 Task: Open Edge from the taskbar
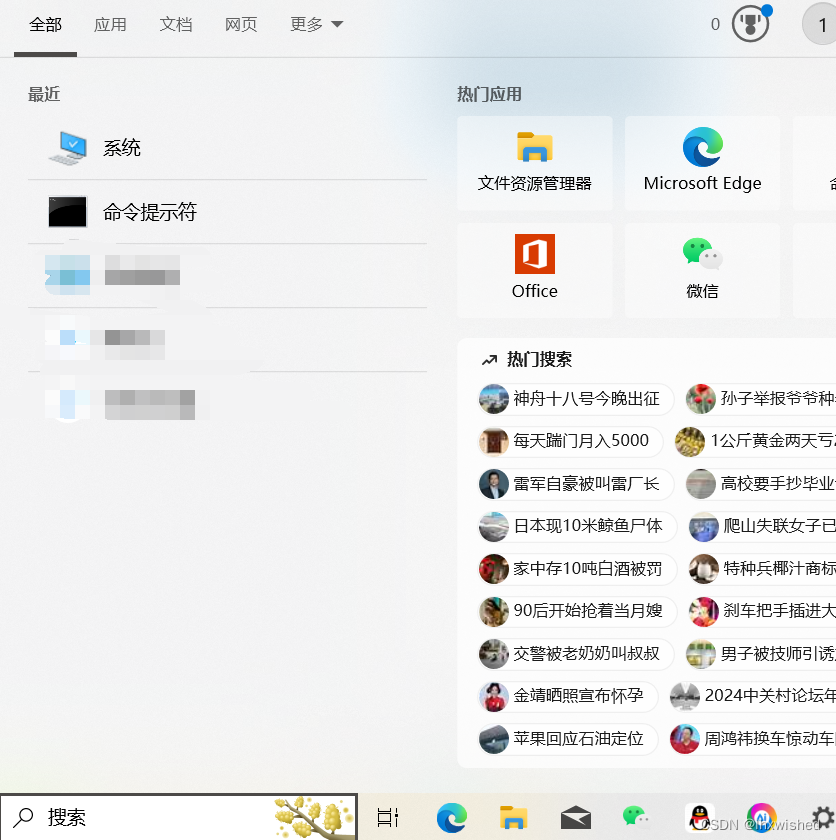click(451, 818)
